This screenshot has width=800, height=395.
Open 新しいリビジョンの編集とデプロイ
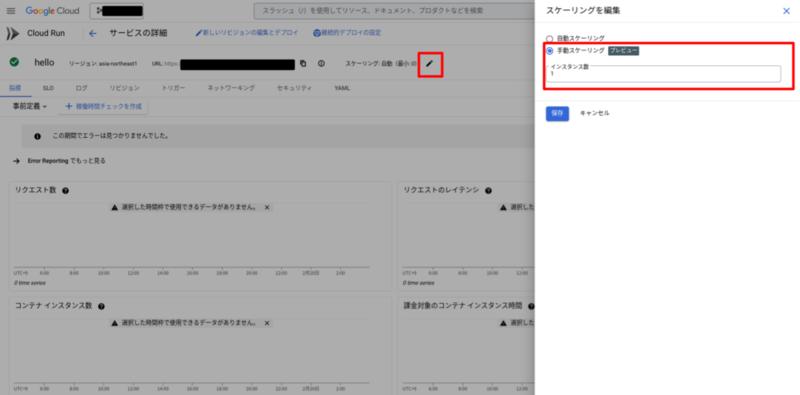[247, 33]
